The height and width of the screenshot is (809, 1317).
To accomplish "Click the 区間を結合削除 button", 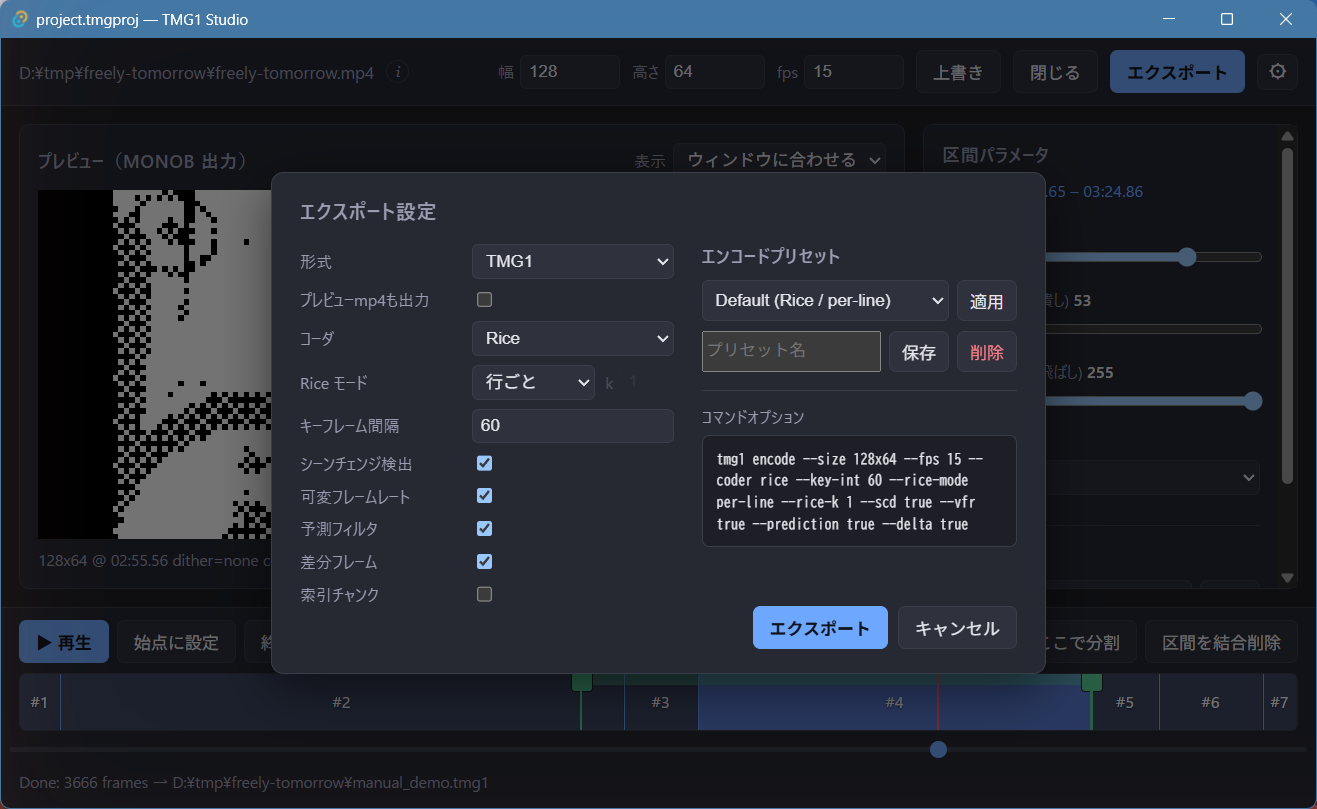I will (1221, 642).
